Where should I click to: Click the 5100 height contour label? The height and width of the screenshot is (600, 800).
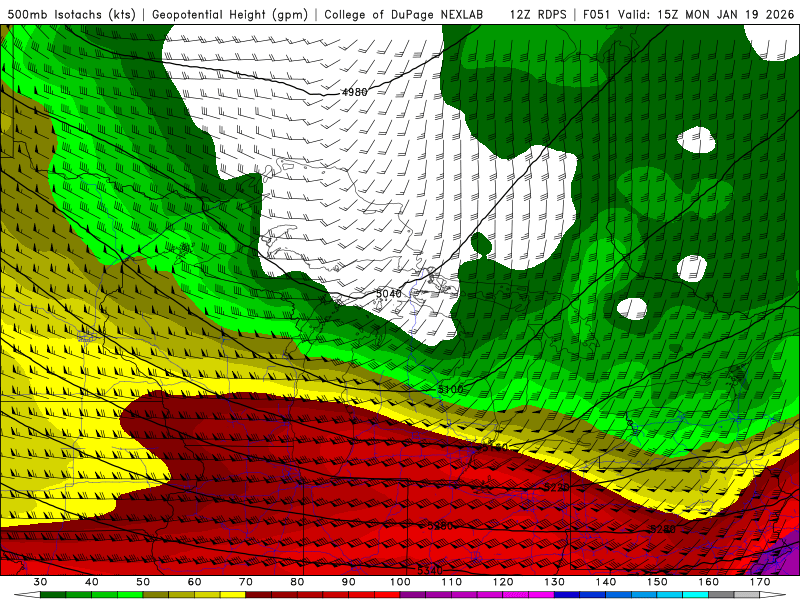451,389
